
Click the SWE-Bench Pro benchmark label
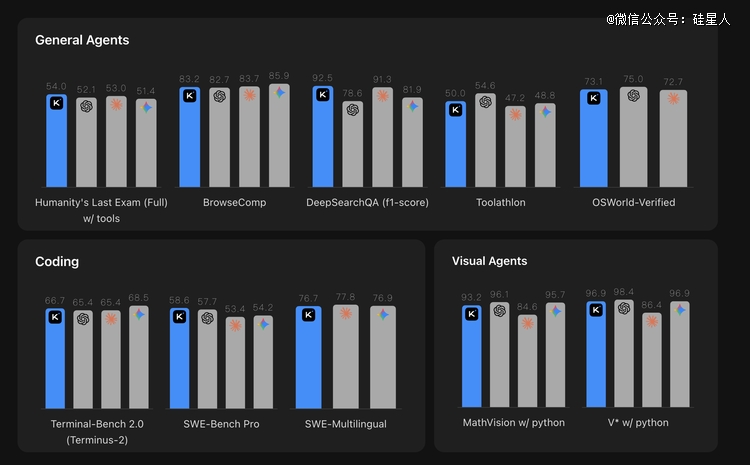221,424
